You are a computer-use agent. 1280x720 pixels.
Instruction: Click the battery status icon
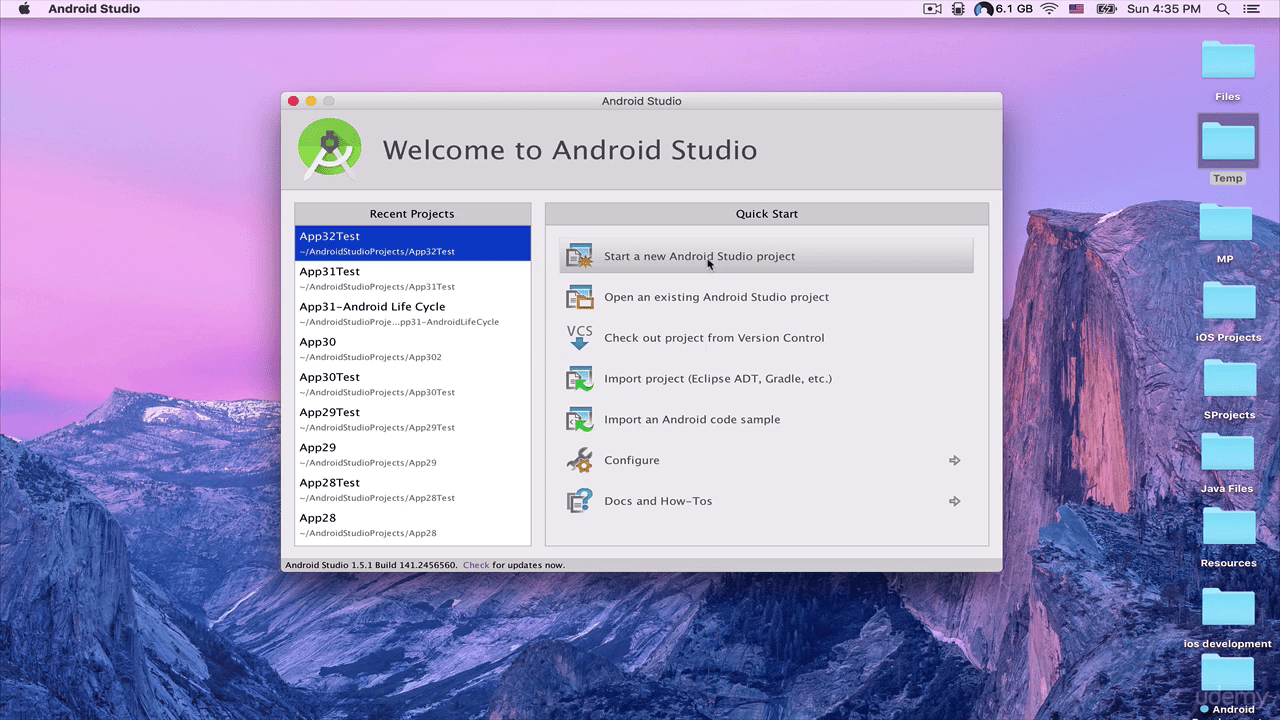click(x=1106, y=9)
